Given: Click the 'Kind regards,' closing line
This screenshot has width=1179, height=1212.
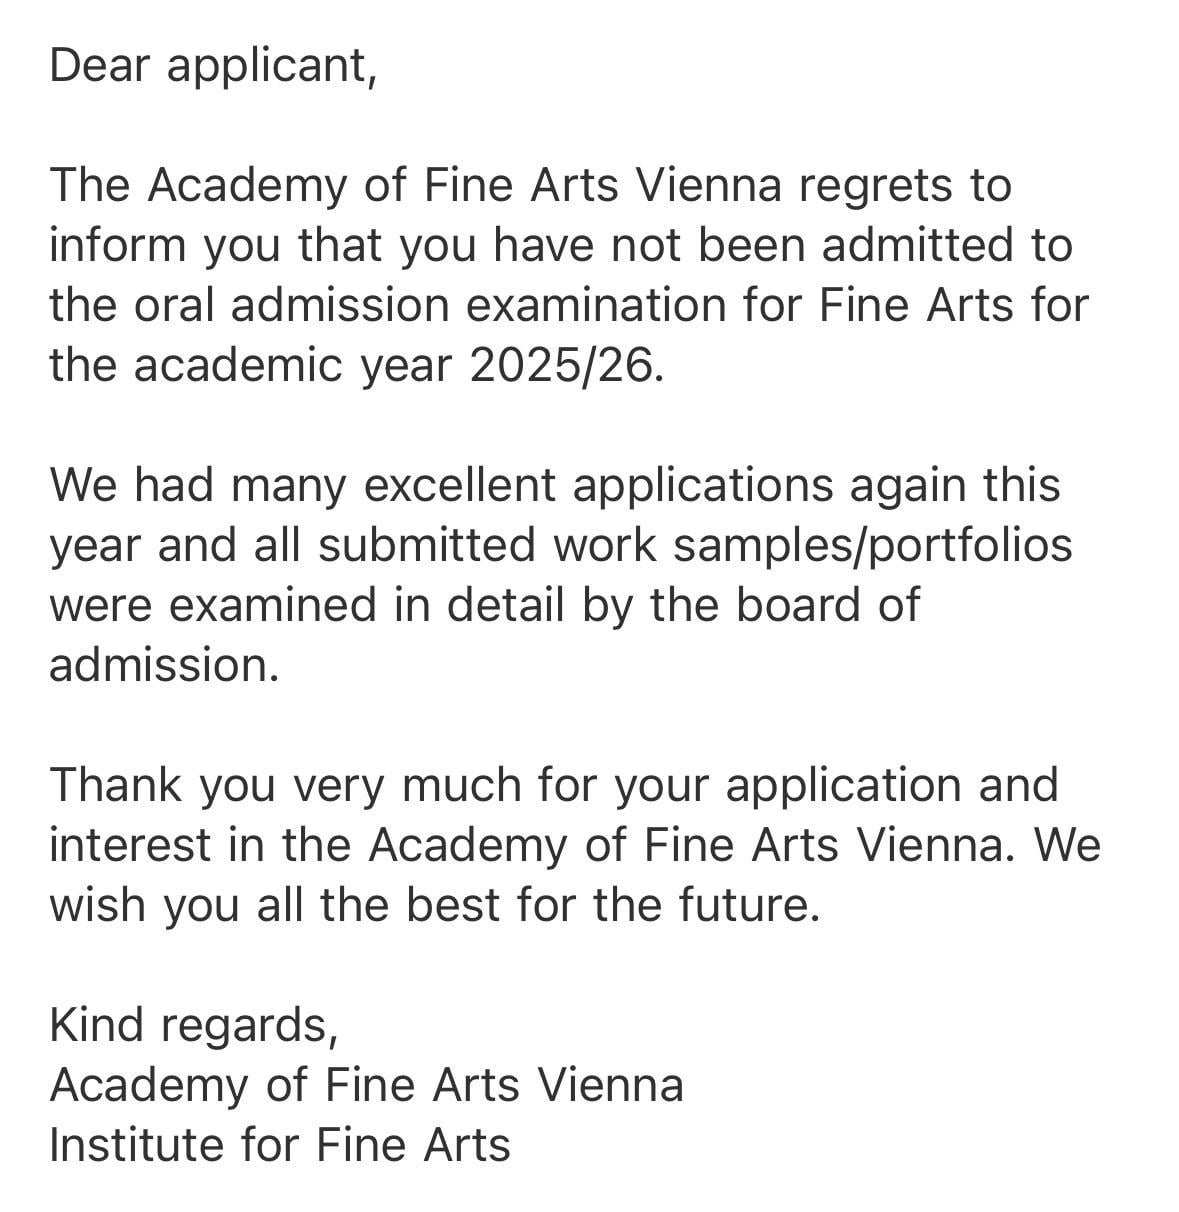Looking at the screenshot, I should pos(194,1025).
